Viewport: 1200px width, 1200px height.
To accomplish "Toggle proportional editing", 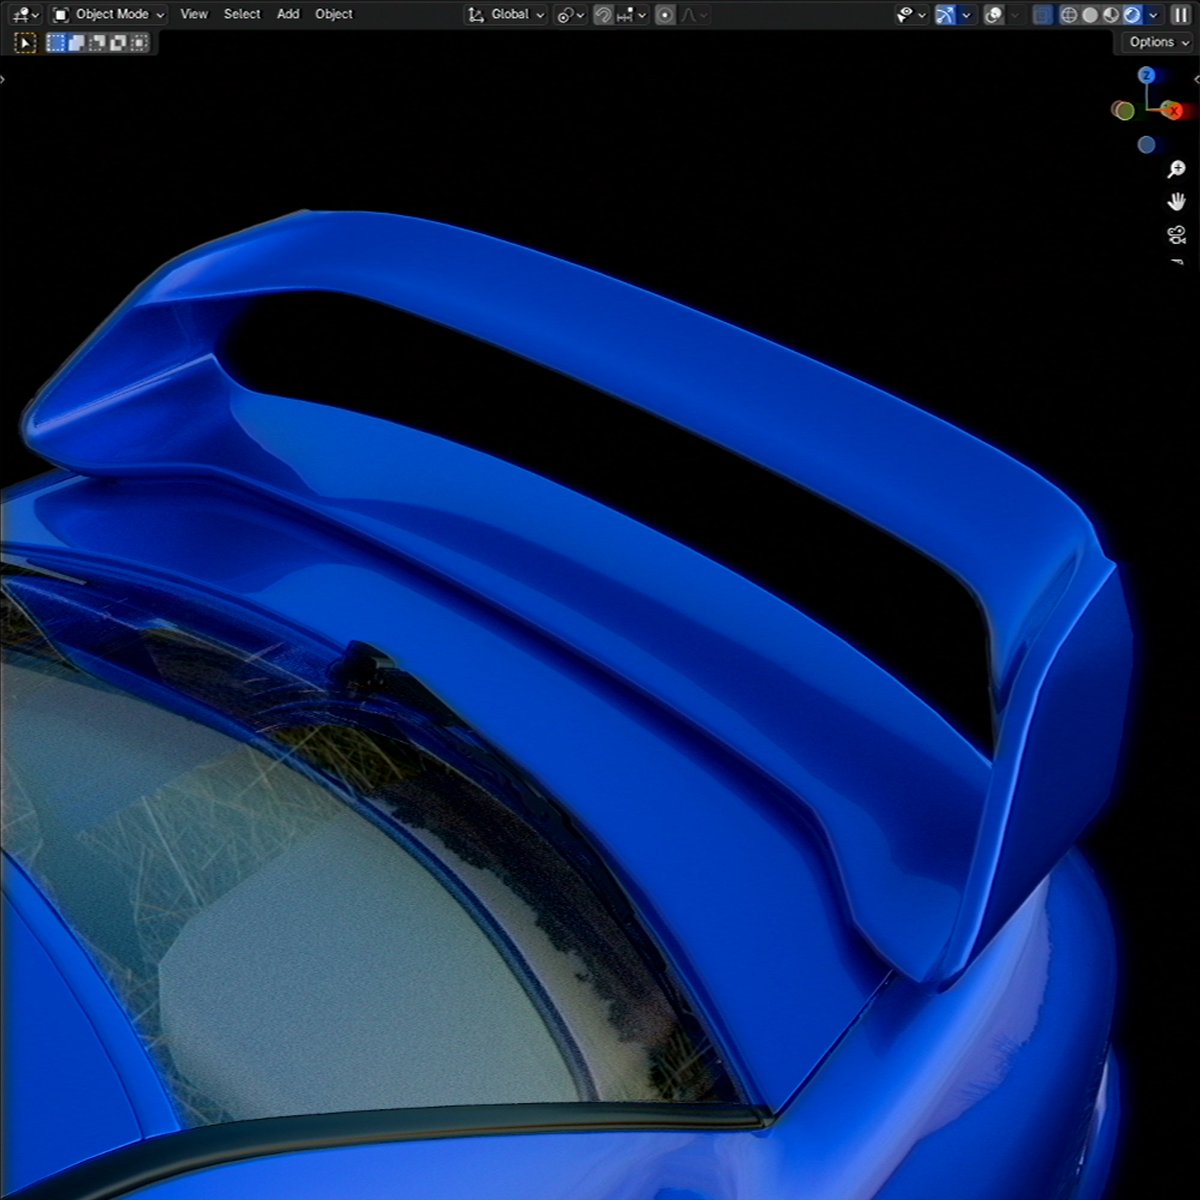I will pyautogui.click(x=665, y=15).
